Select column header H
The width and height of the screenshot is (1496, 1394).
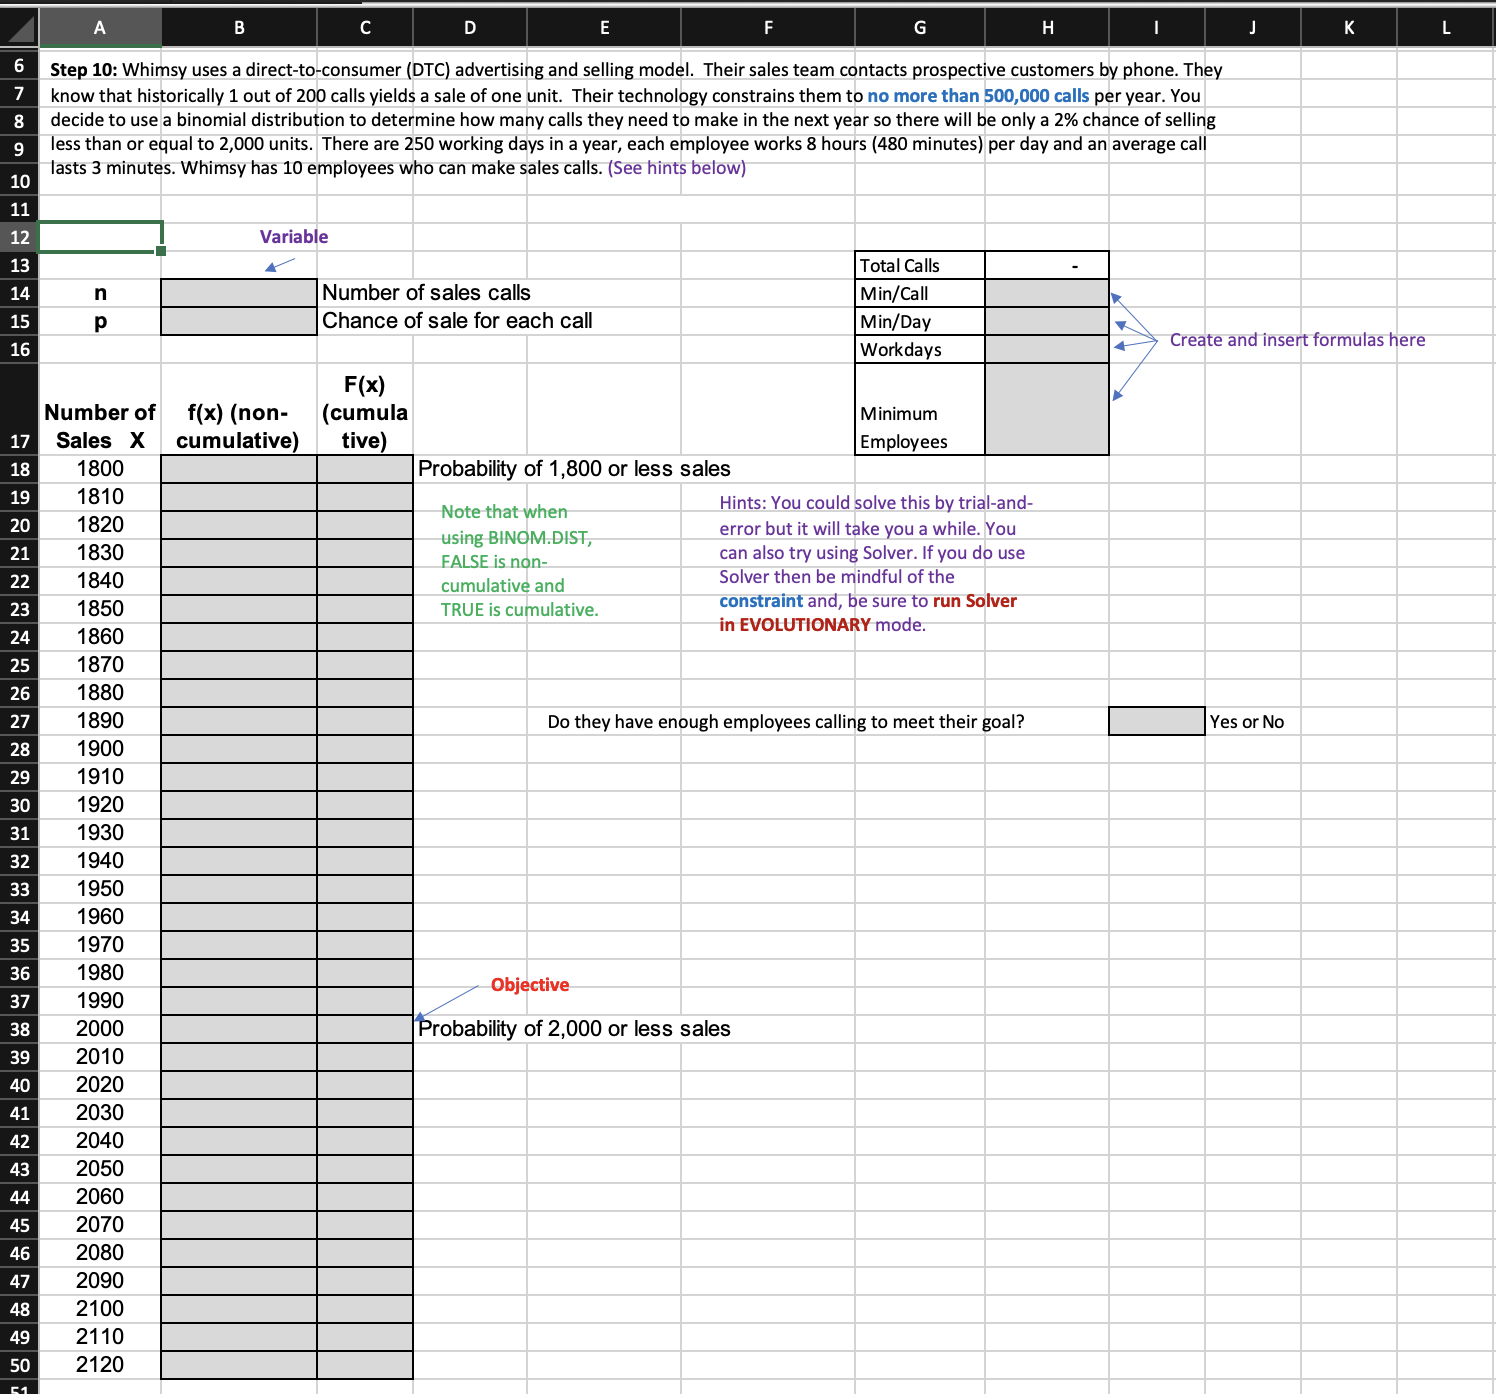click(1046, 27)
